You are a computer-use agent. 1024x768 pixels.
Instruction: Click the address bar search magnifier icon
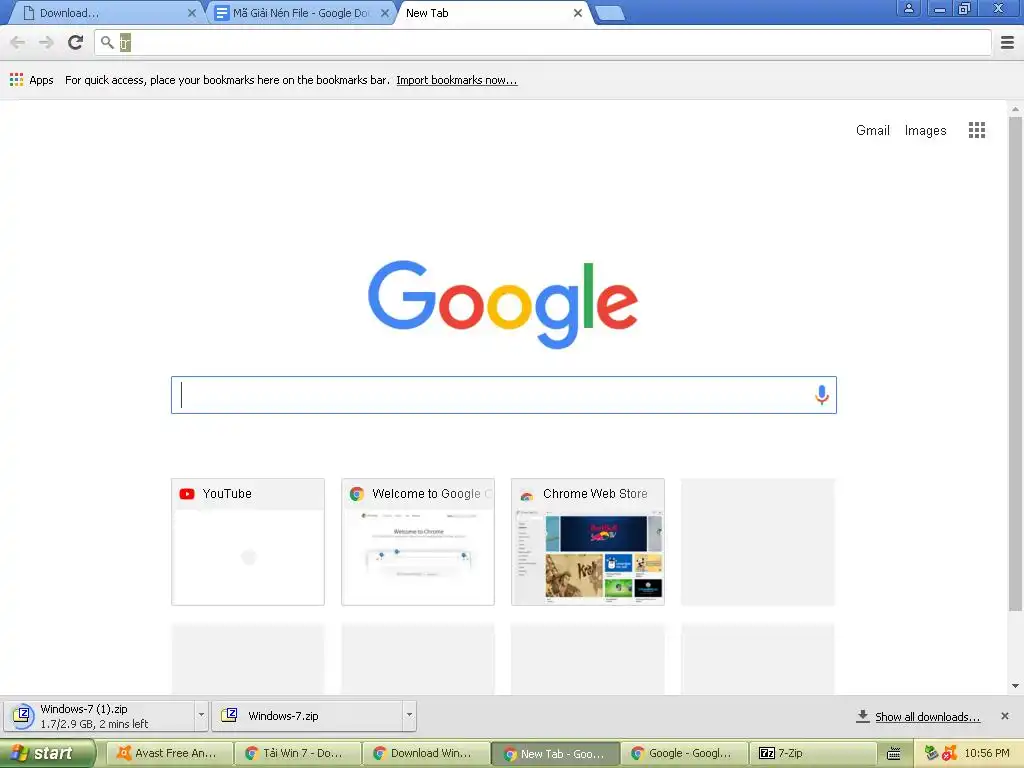(107, 42)
